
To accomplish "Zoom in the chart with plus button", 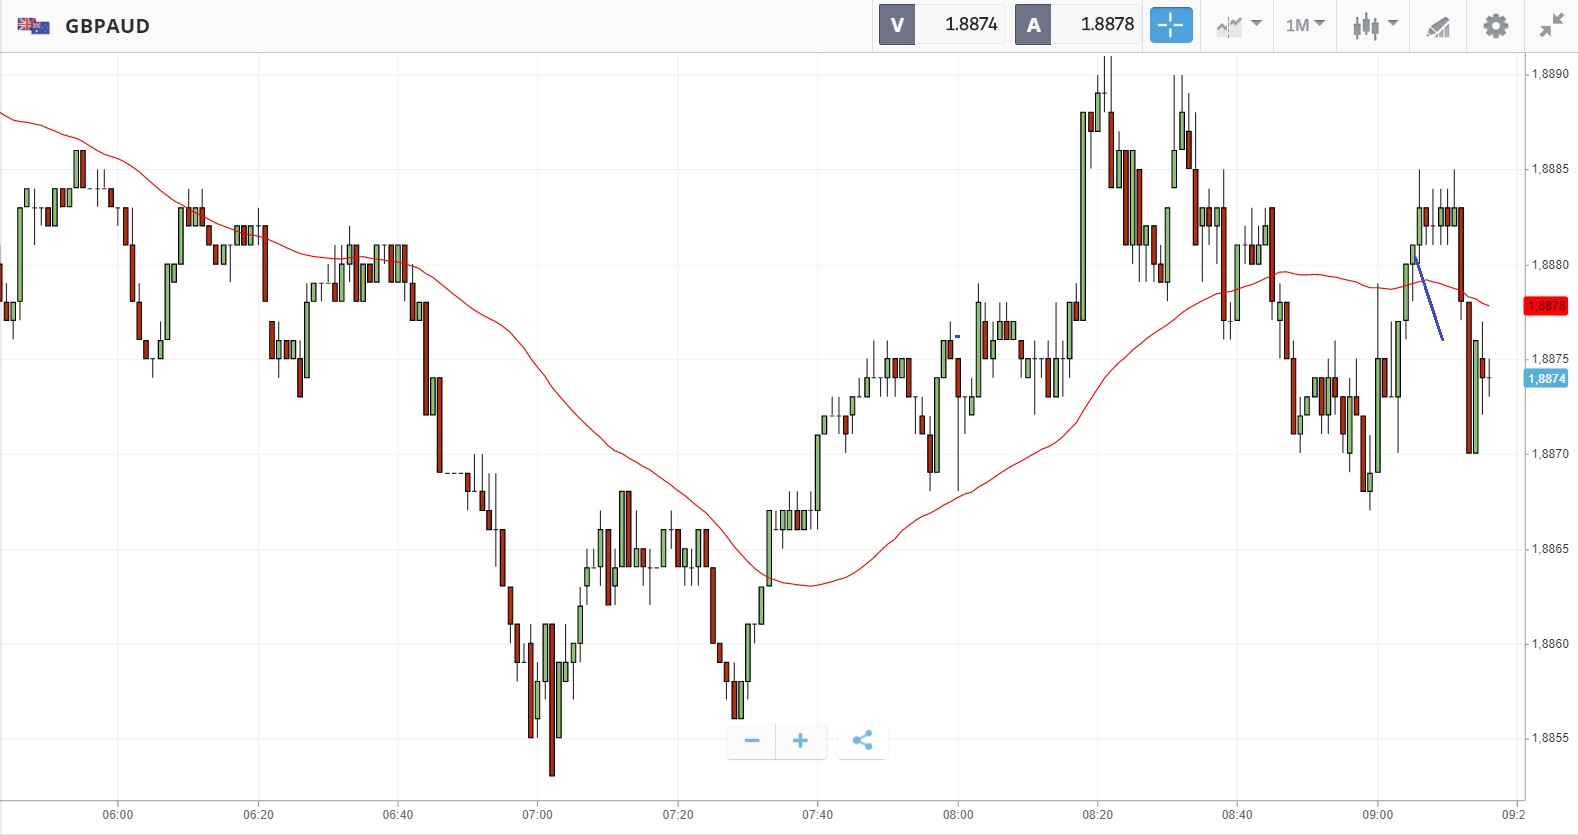I will pos(800,741).
